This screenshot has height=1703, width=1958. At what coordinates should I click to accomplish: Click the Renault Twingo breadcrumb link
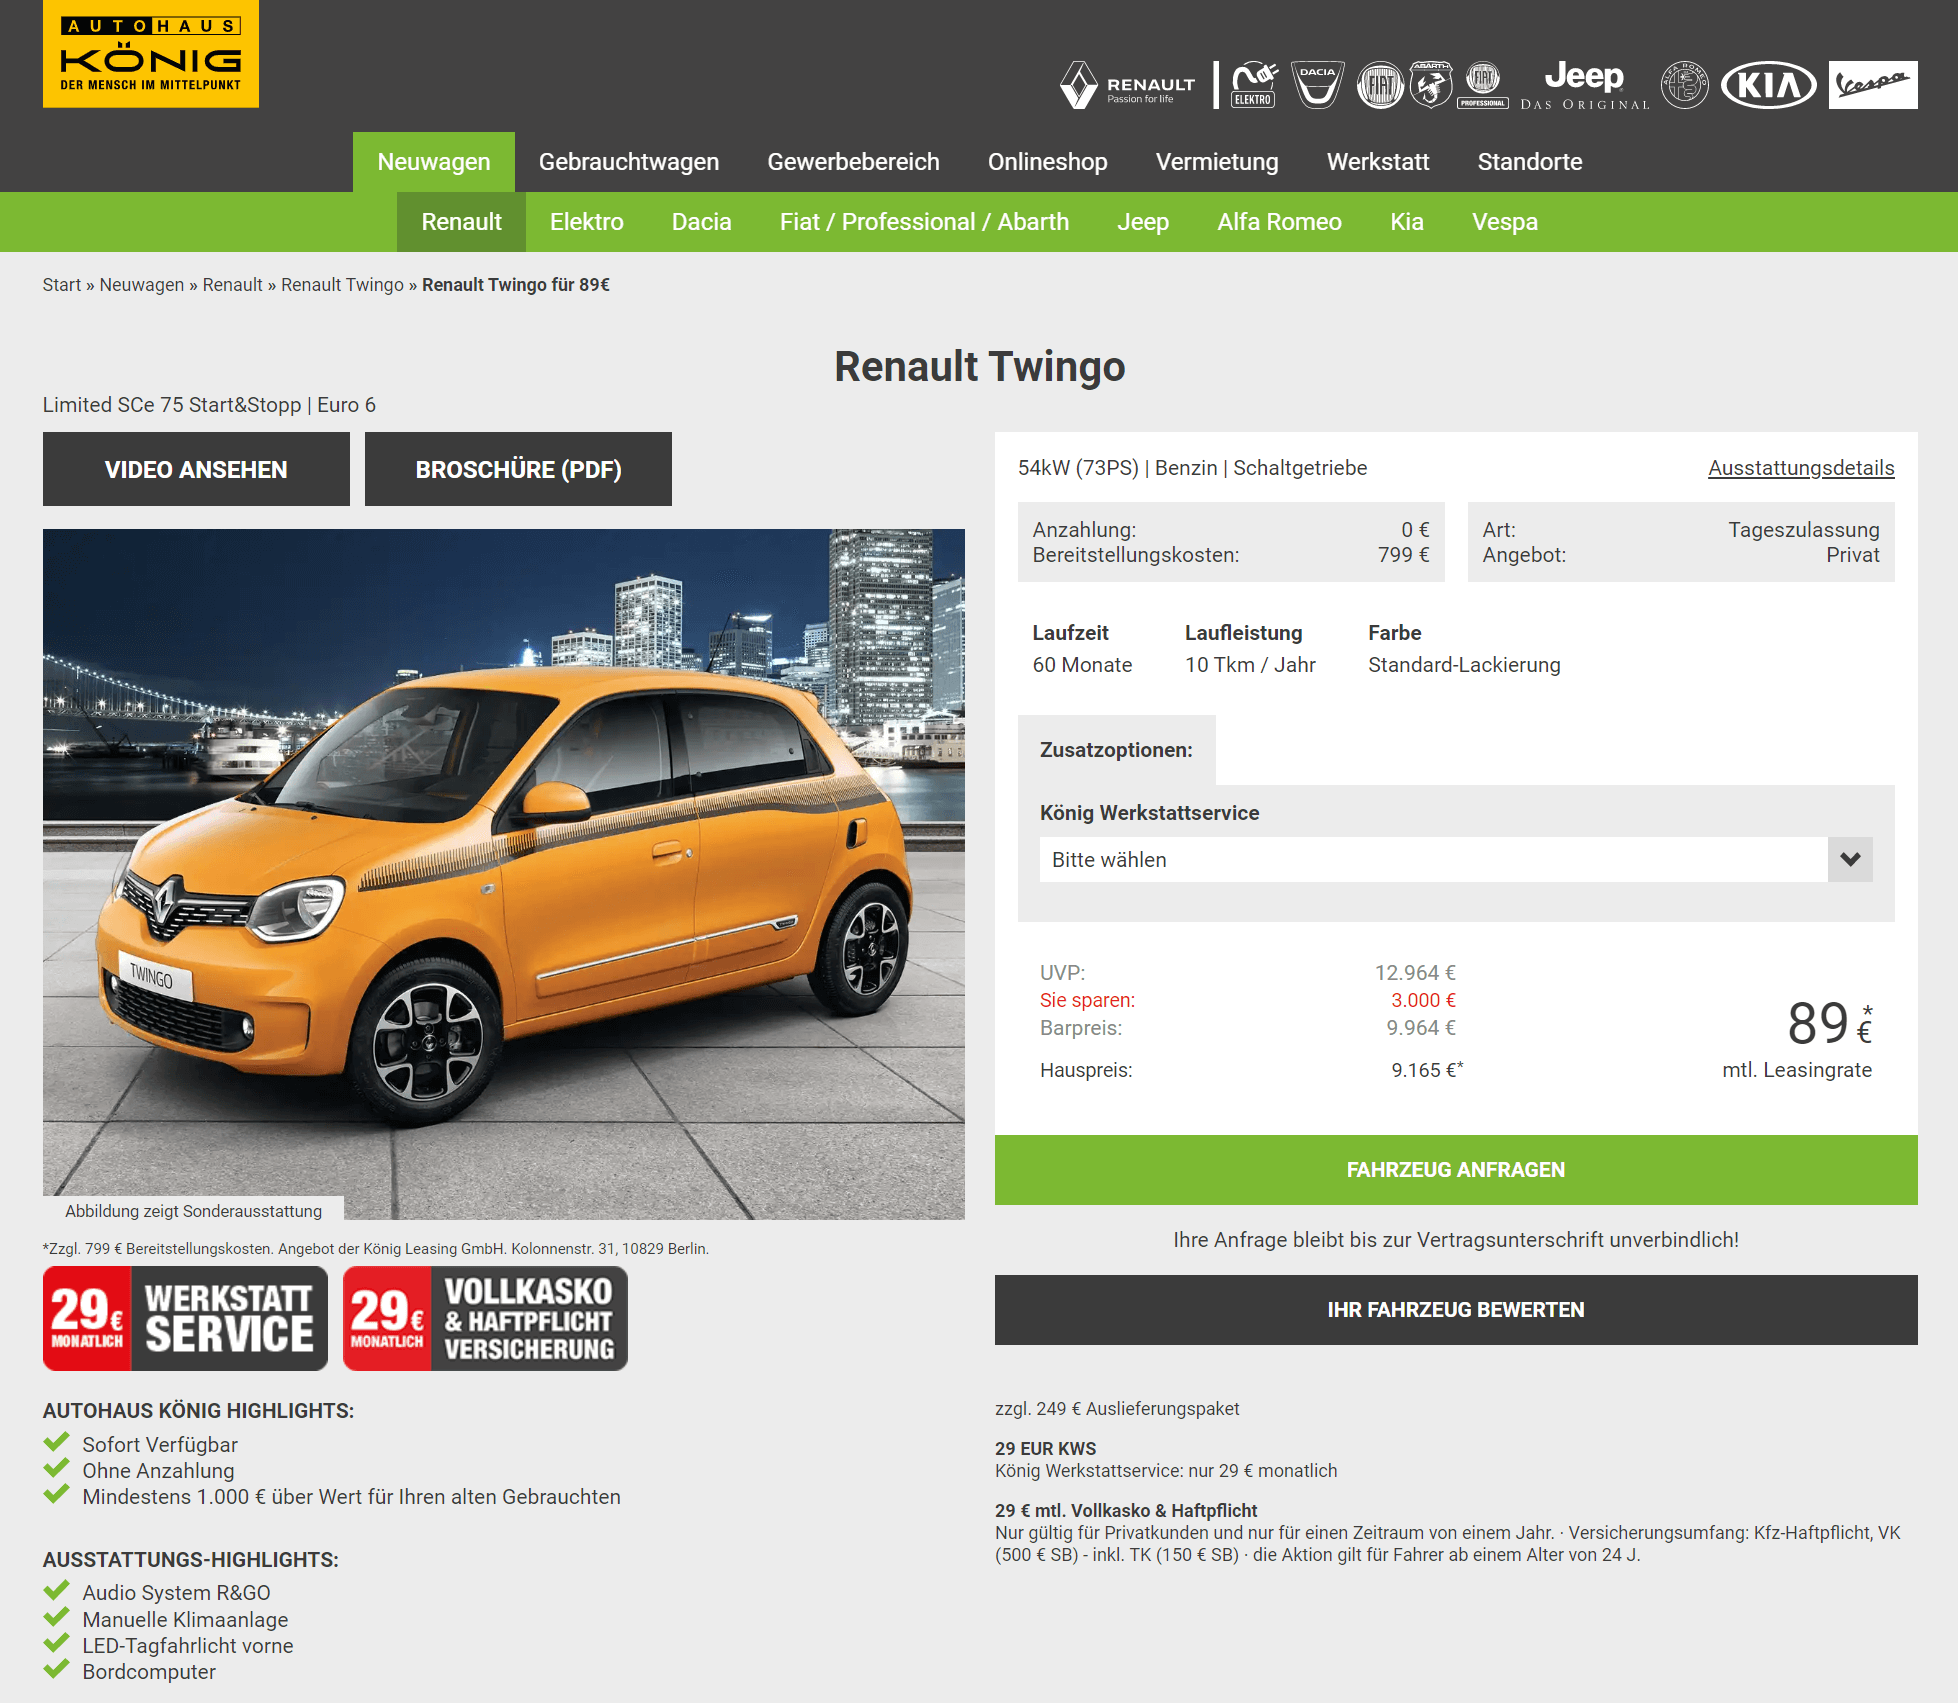coord(342,285)
